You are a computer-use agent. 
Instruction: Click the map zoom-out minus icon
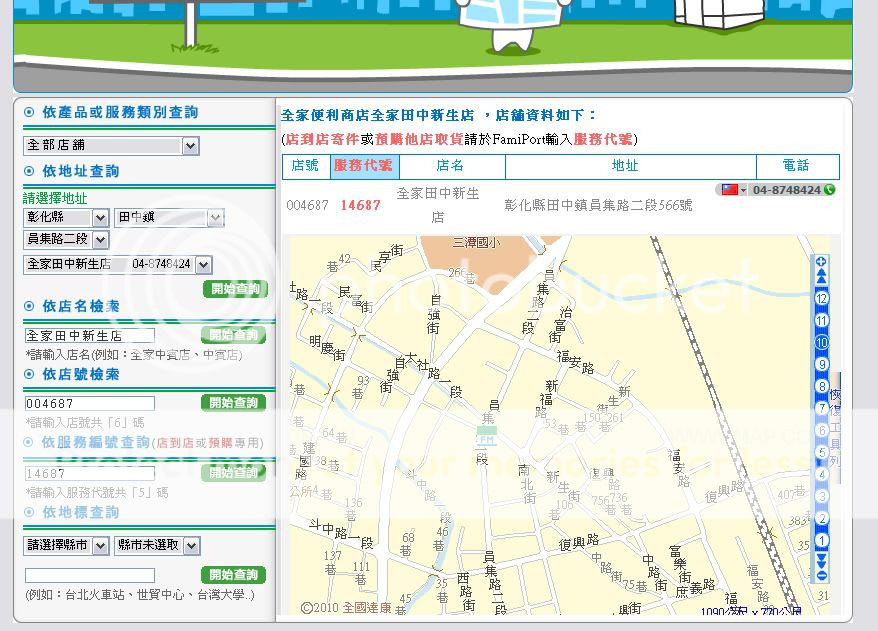click(822, 575)
